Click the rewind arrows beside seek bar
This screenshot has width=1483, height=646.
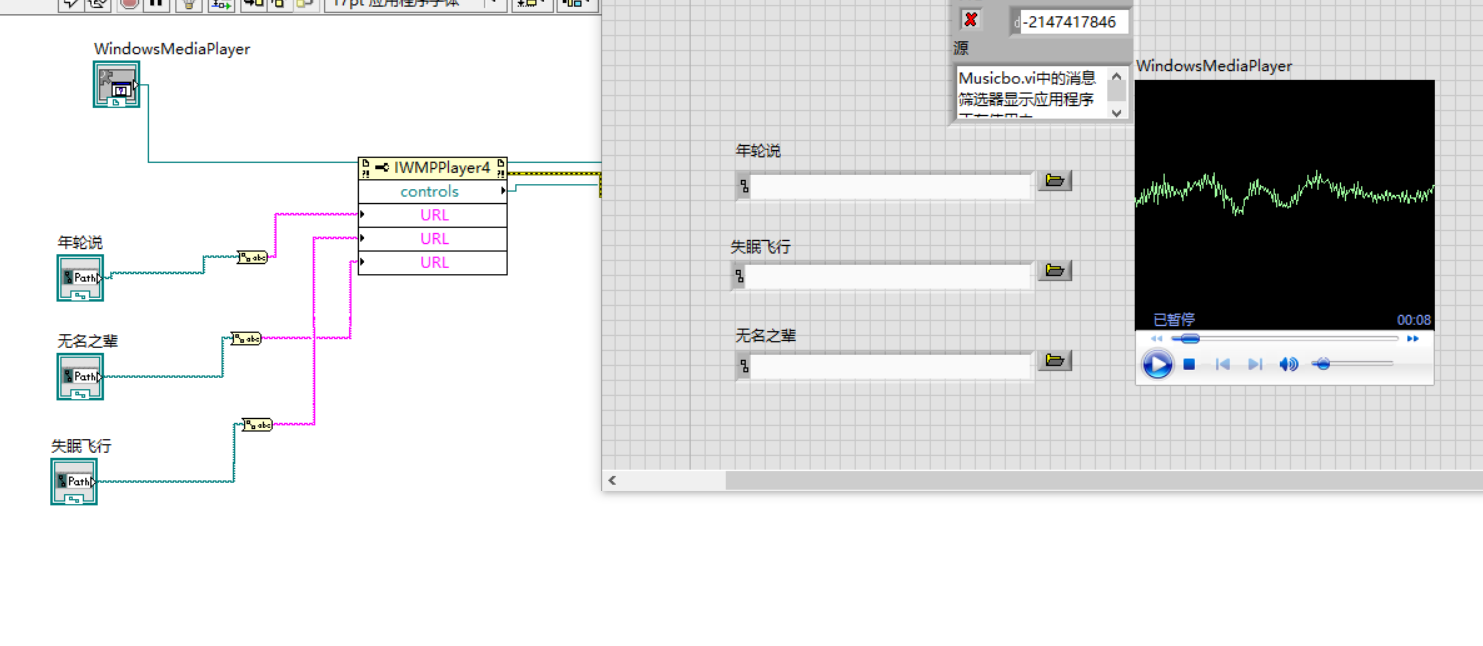pyautogui.click(x=1157, y=339)
